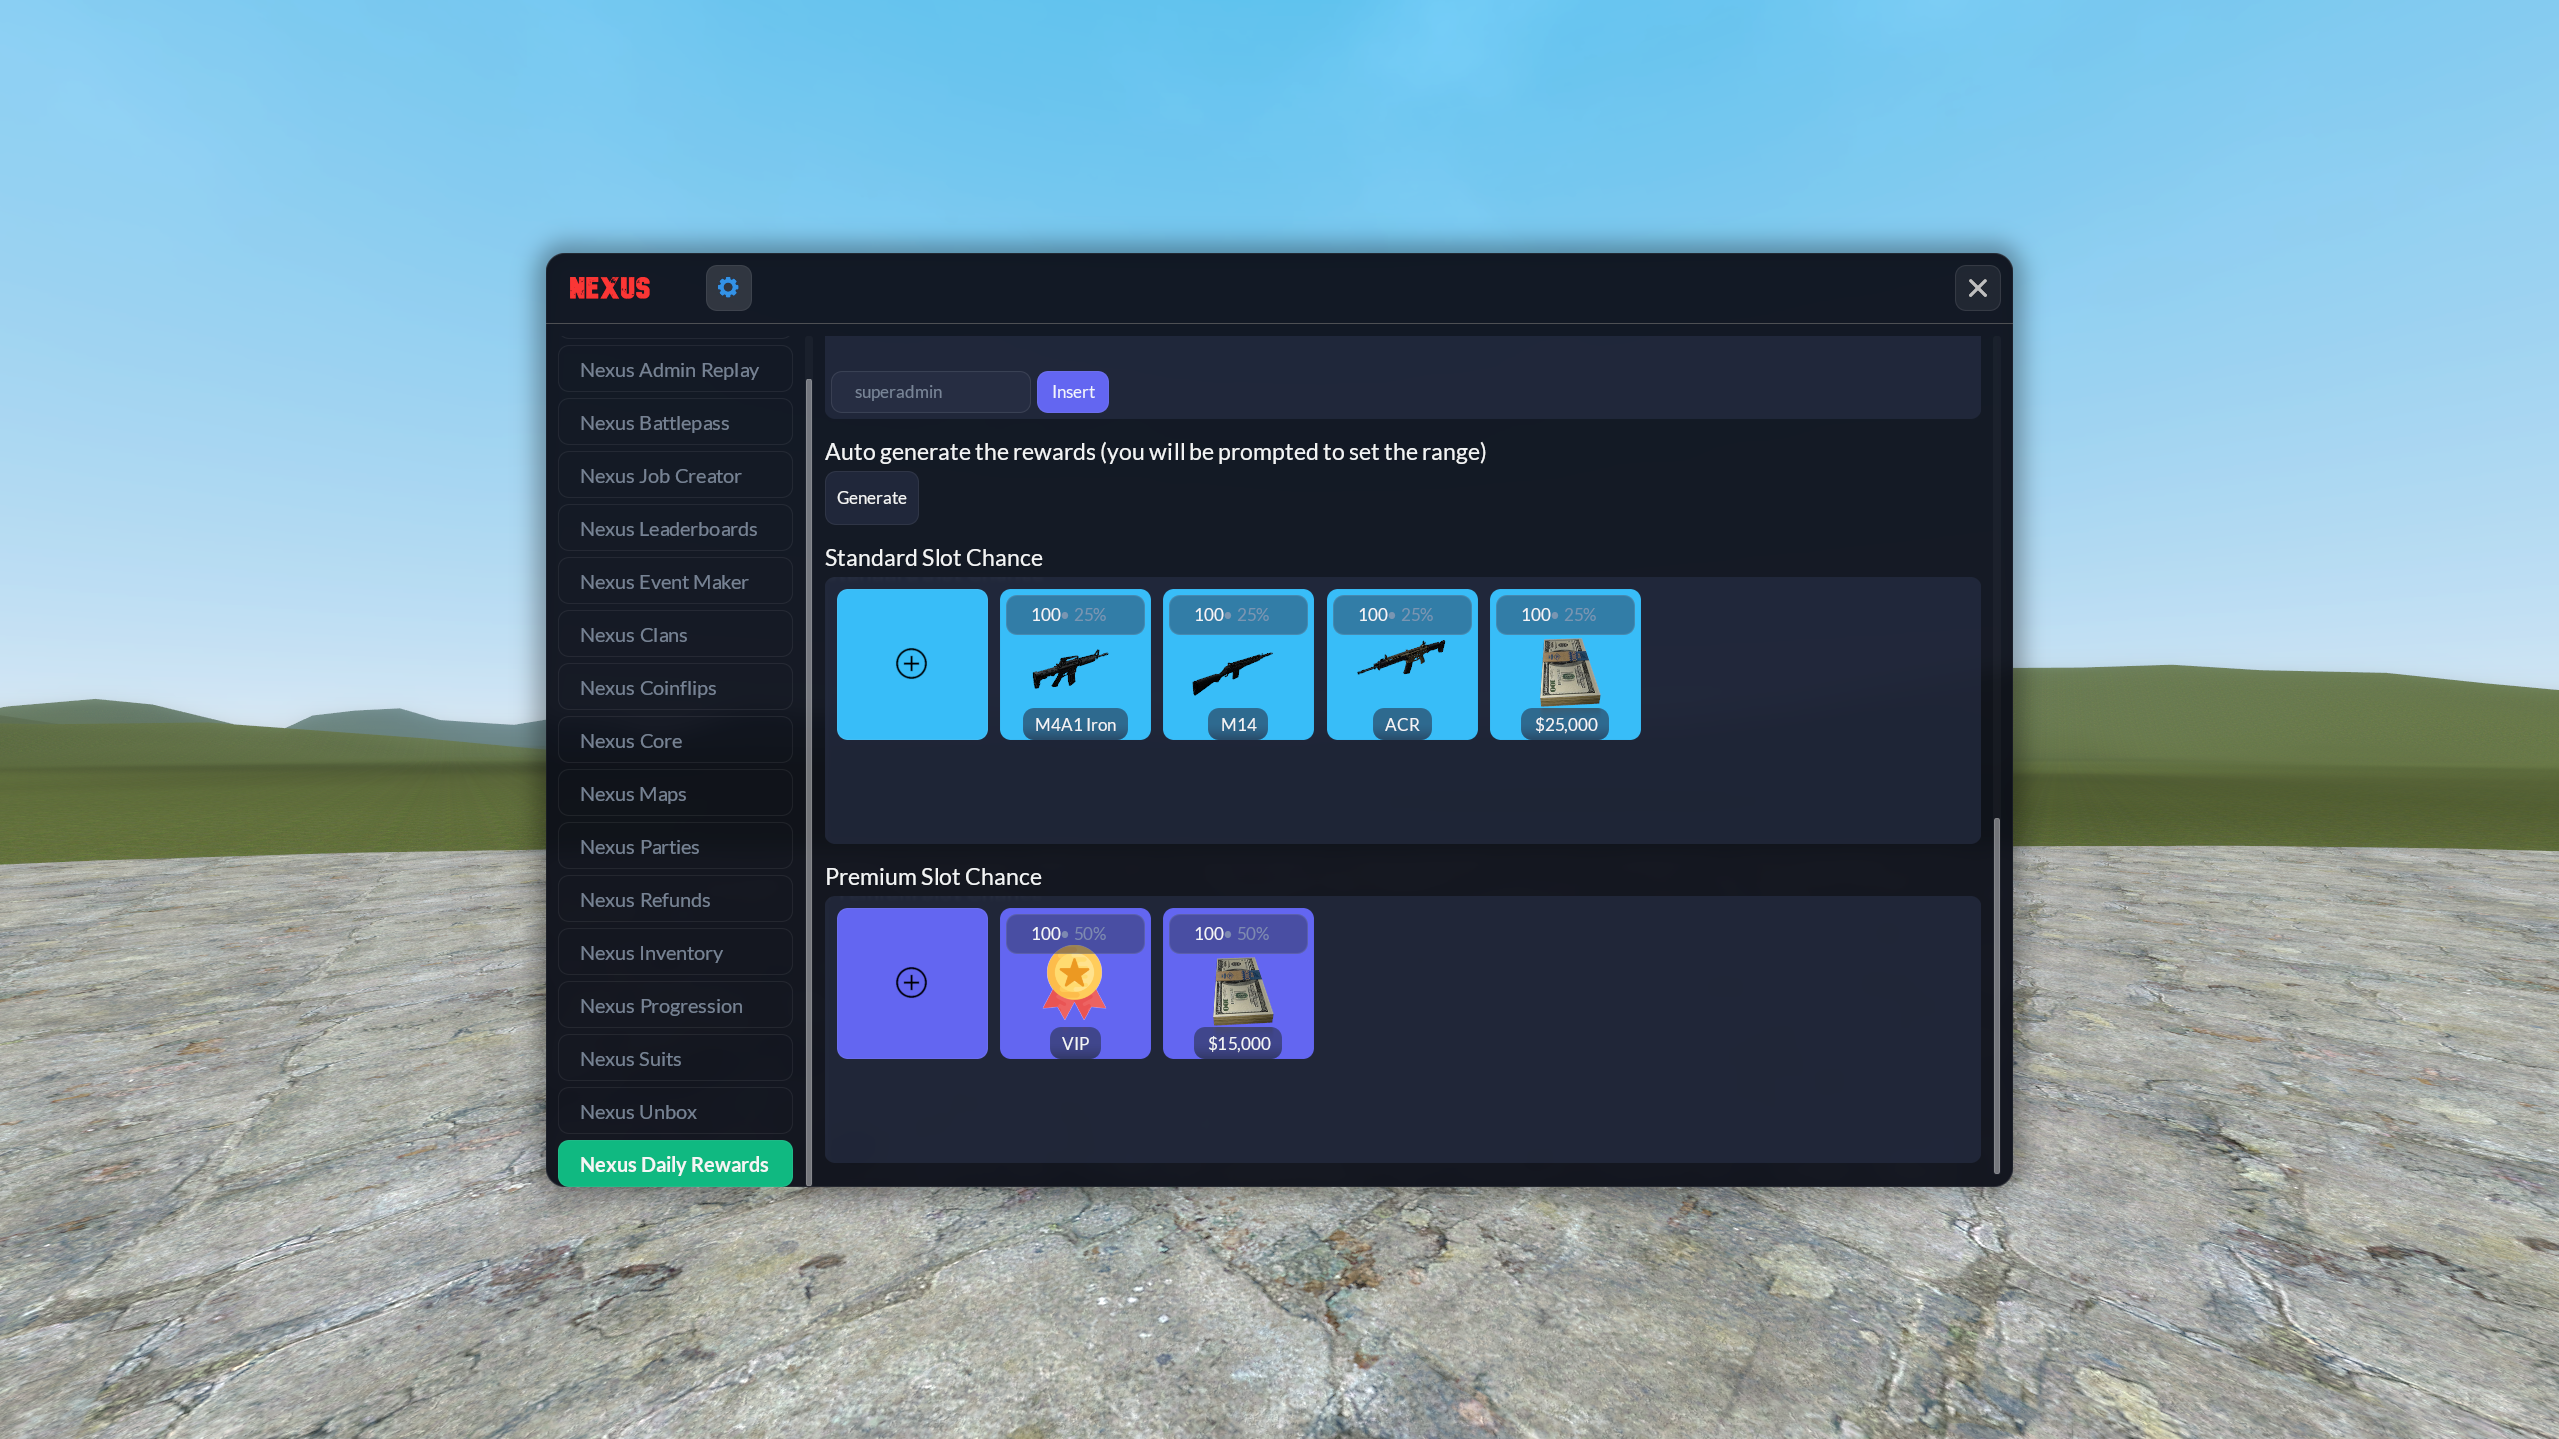
Task: Select Nexus Daily Rewards in sidebar
Action: pyautogui.click(x=675, y=1164)
